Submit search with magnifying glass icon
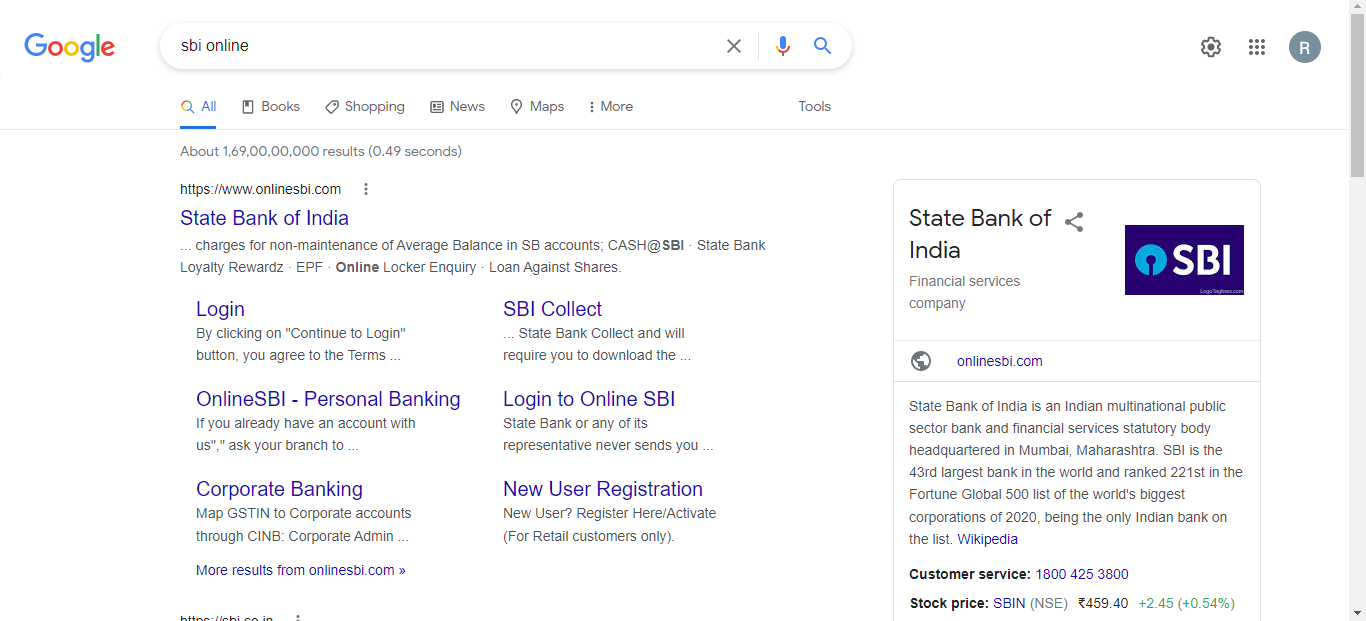The width and height of the screenshot is (1366, 621). pos(822,46)
